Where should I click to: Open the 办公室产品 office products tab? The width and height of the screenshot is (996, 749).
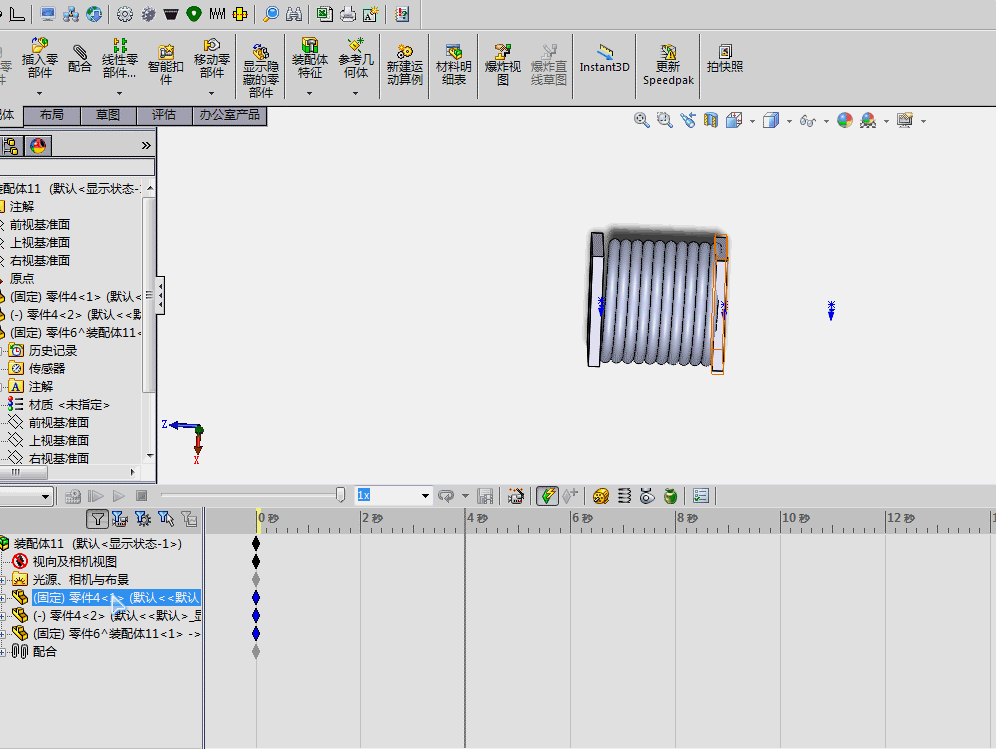click(x=229, y=115)
